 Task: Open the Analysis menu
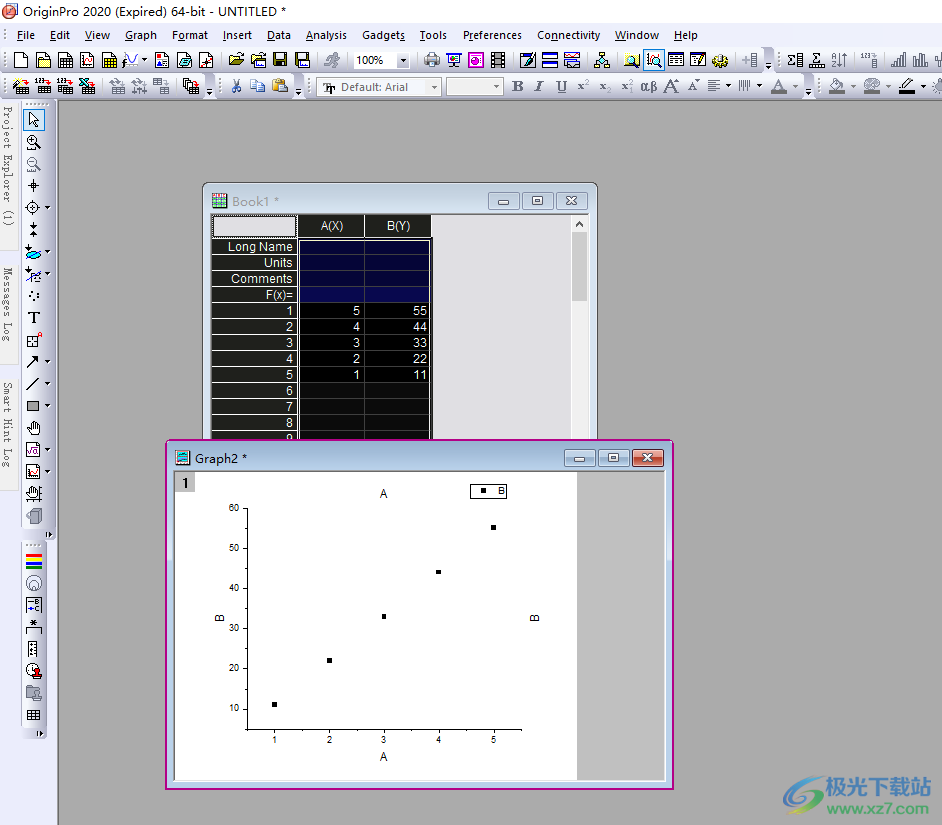click(326, 35)
